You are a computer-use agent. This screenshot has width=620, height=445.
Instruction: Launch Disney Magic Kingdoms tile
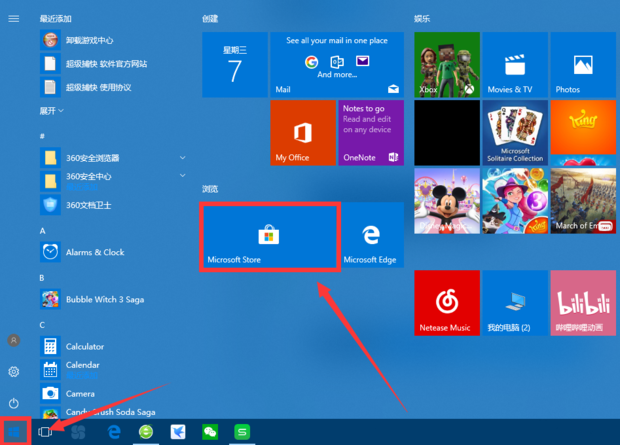point(447,201)
